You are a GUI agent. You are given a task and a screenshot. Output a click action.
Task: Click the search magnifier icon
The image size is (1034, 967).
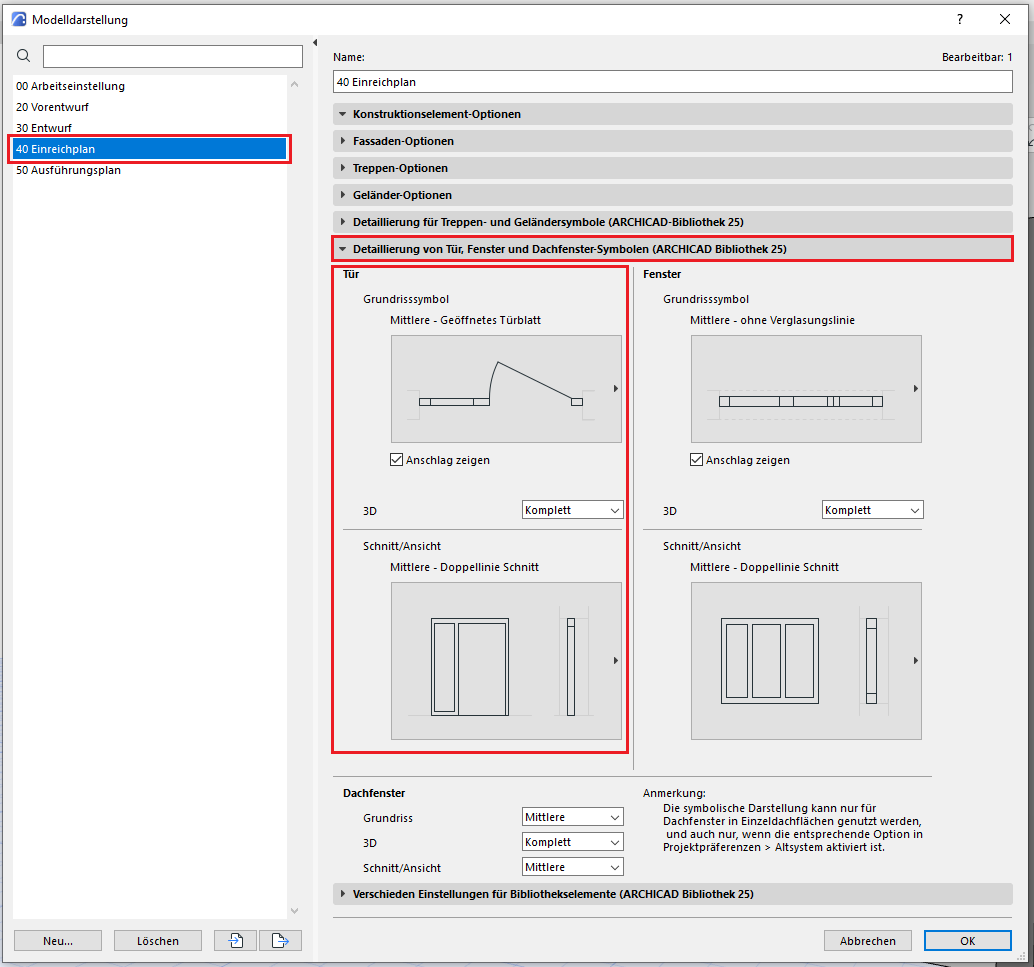(x=24, y=56)
